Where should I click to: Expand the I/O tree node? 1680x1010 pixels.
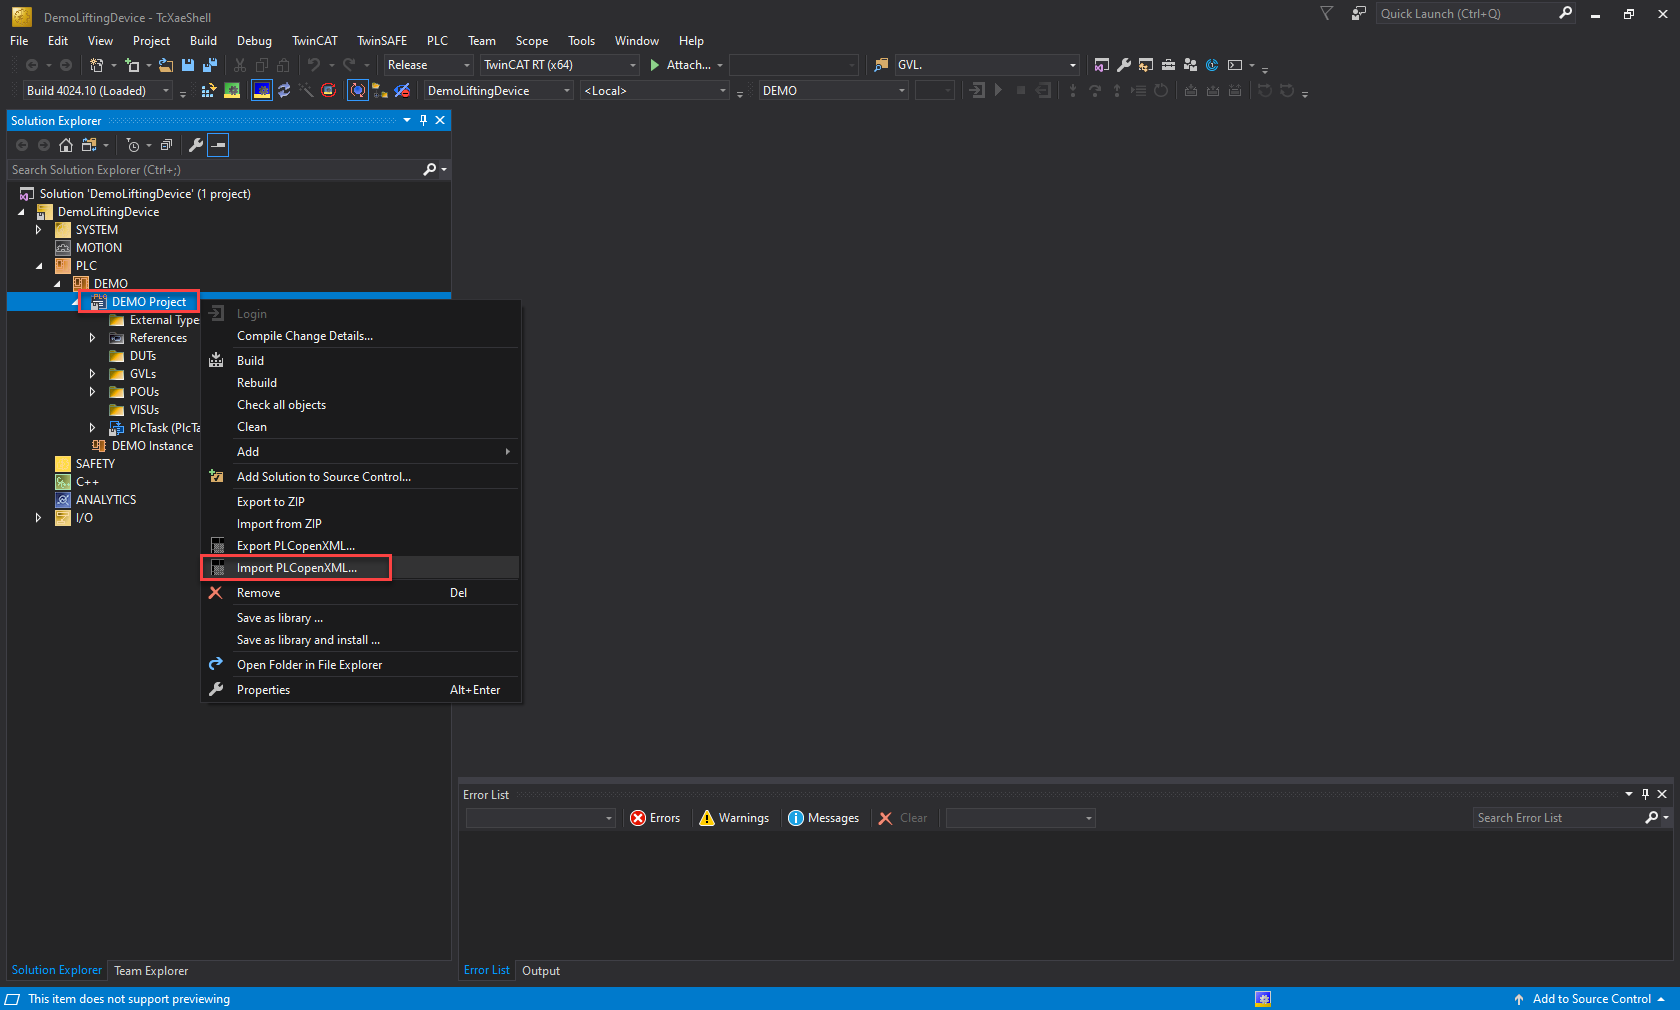point(39,518)
